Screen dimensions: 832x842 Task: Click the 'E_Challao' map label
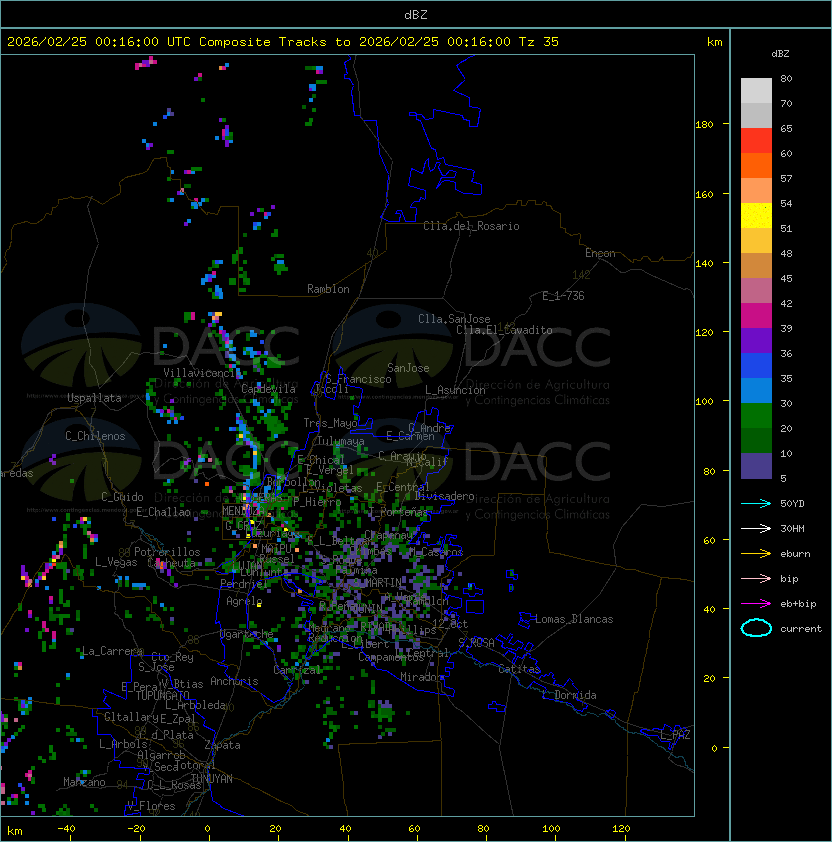pyautogui.click(x=163, y=512)
